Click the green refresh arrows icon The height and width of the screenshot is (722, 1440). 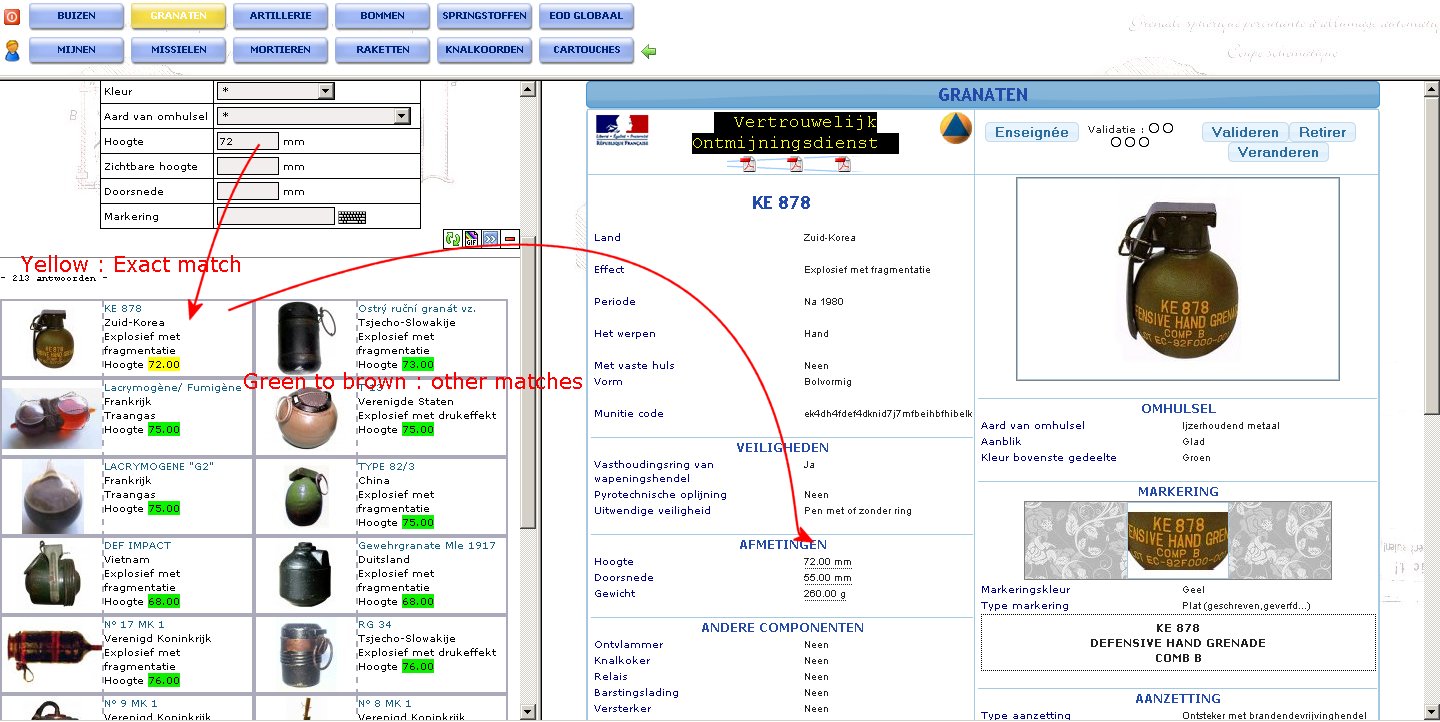point(453,238)
